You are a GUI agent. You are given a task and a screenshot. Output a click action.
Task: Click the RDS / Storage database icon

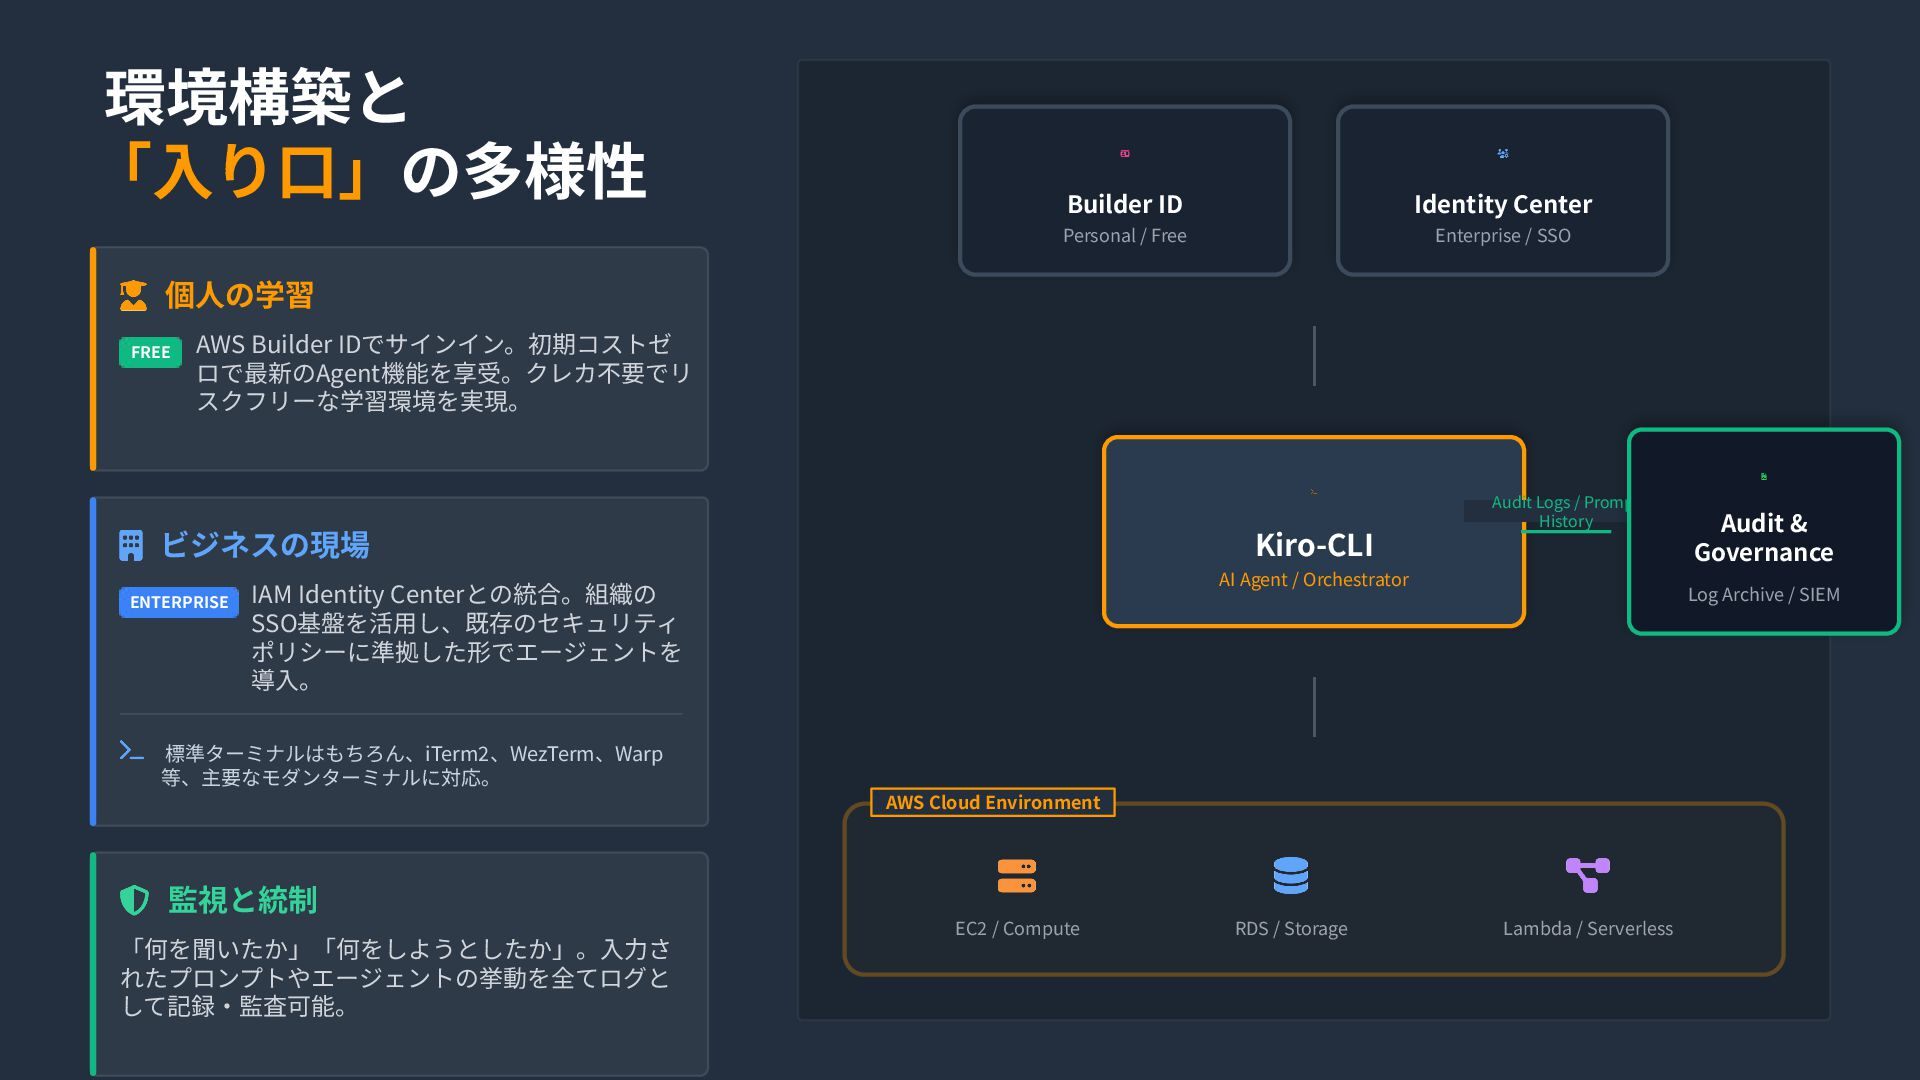(1290, 876)
